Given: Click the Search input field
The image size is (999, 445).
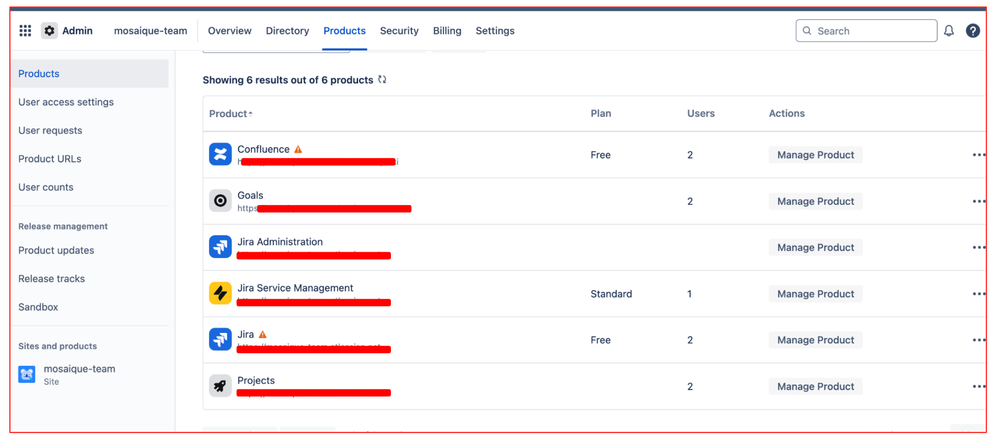Looking at the screenshot, I should [x=866, y=31].
